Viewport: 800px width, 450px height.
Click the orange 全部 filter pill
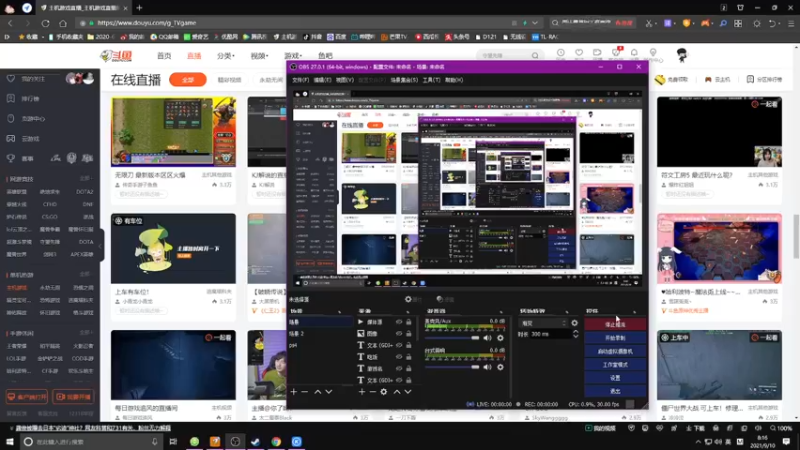pyautogui.click(x=188, y=80)
